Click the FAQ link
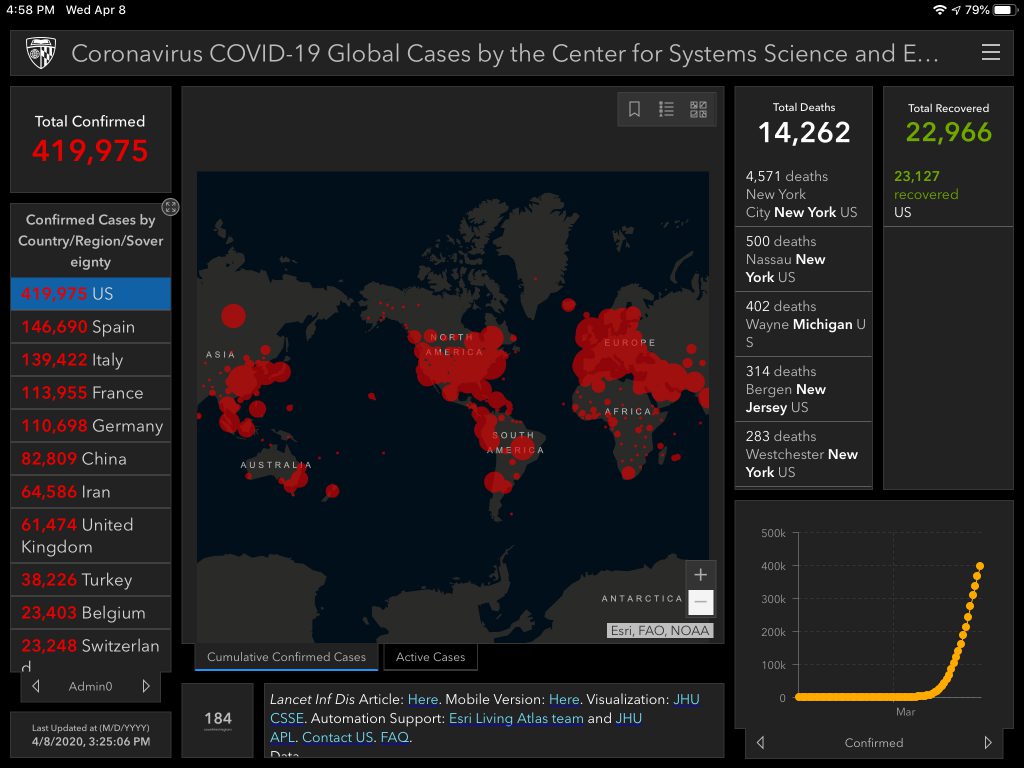This screenshot has width=1024, height=768. [x=395, y=737]
